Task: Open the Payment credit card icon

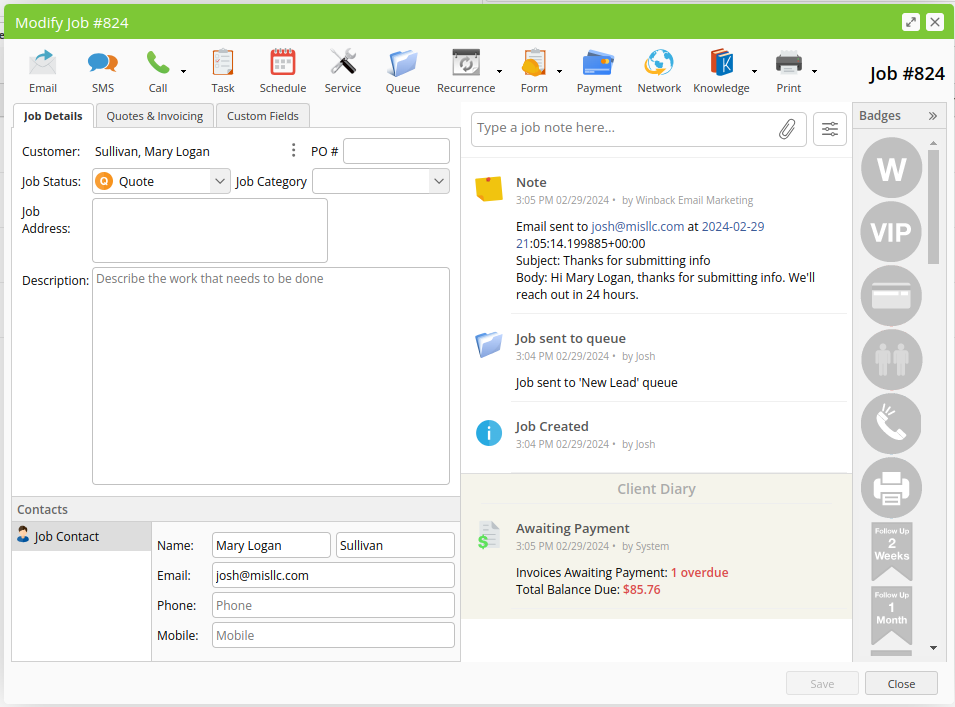Action: 599,69
